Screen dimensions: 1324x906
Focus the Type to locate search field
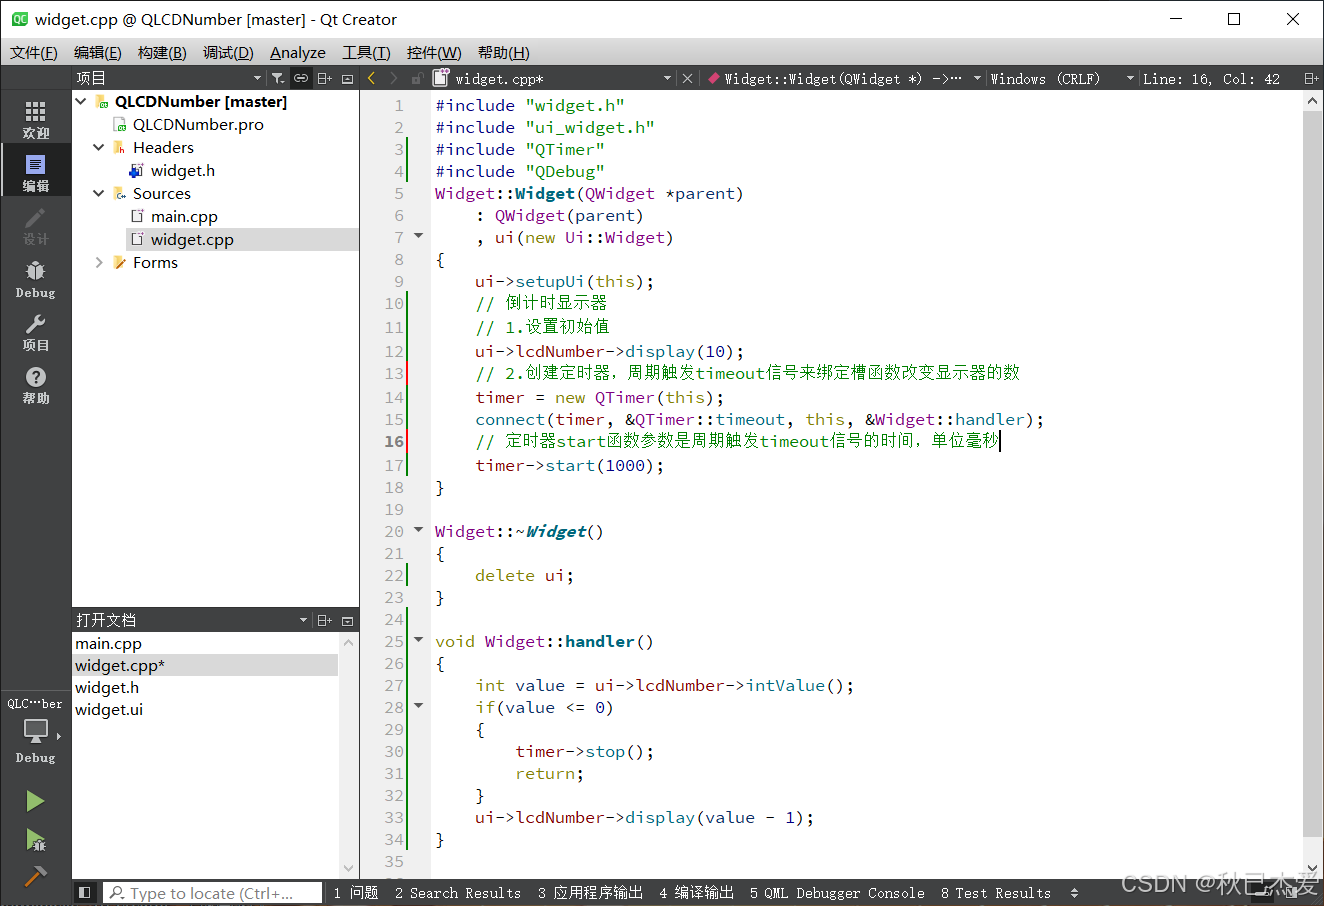coord(213,893)
